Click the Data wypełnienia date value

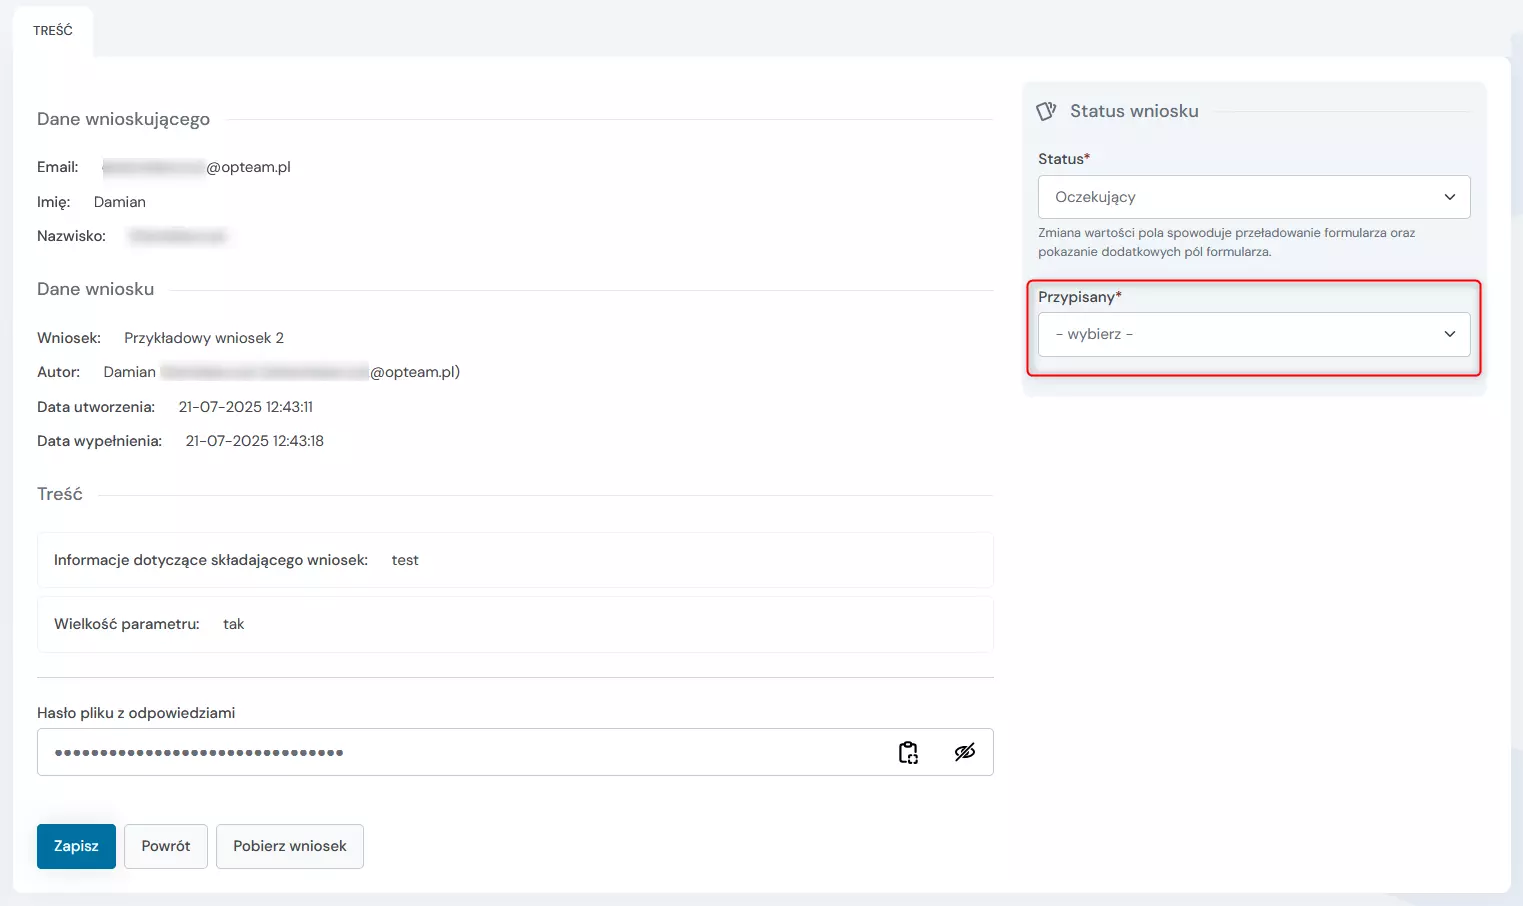click(x=255, y=441)
